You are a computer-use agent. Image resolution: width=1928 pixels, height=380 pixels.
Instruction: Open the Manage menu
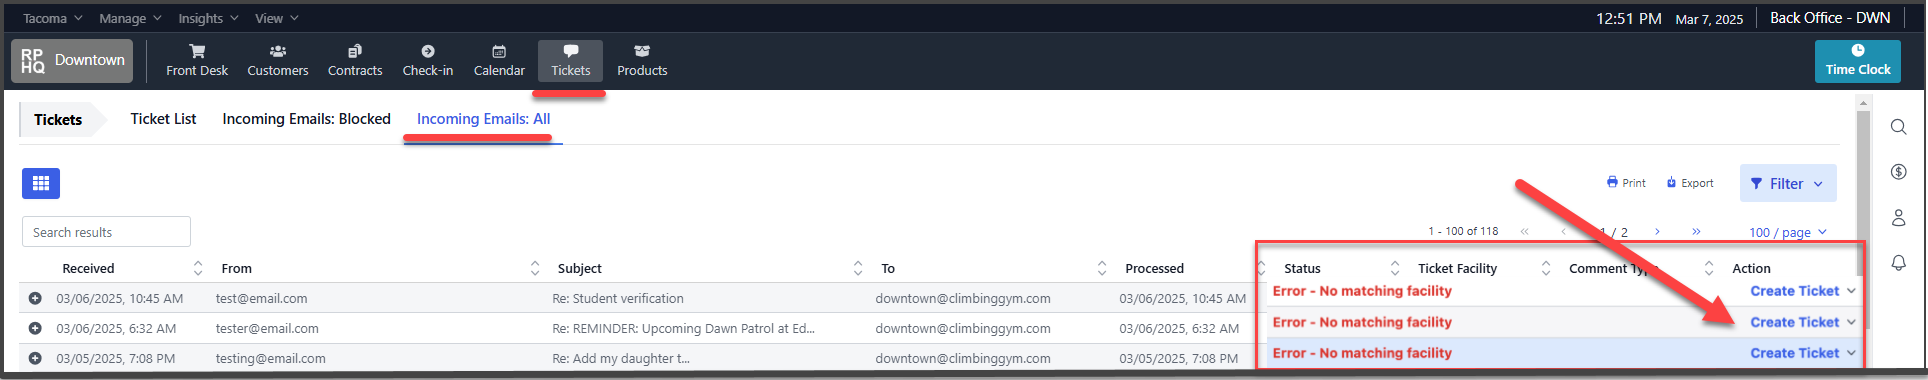130,18
